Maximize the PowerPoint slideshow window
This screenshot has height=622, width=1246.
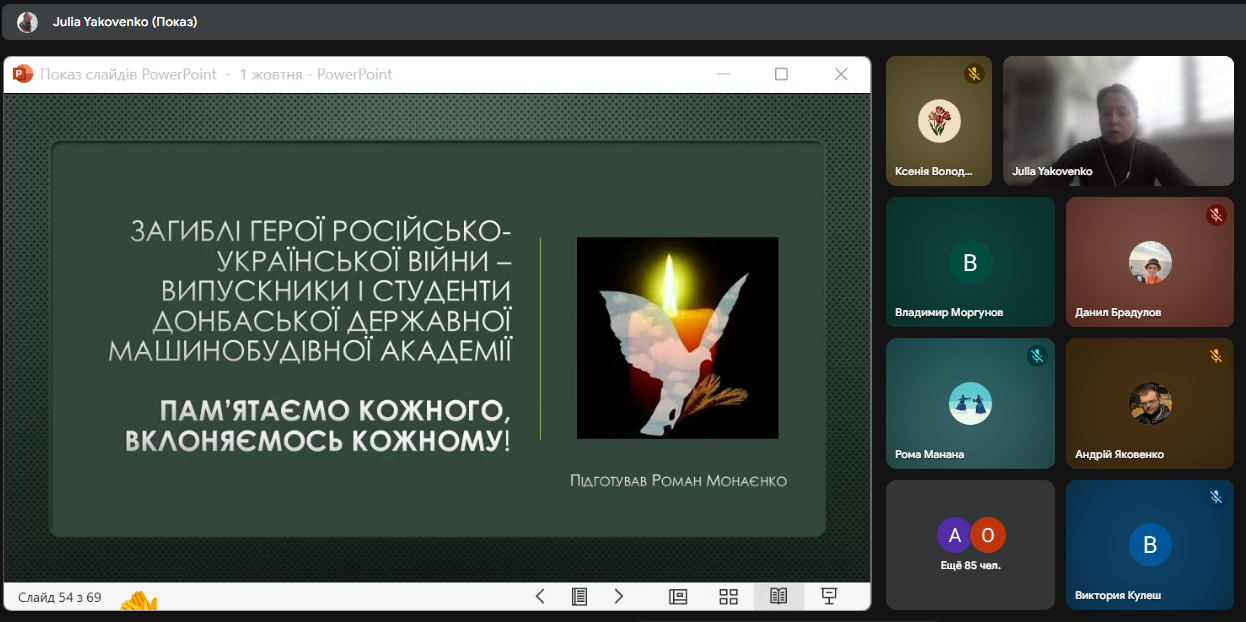click(x=781, y=74)
